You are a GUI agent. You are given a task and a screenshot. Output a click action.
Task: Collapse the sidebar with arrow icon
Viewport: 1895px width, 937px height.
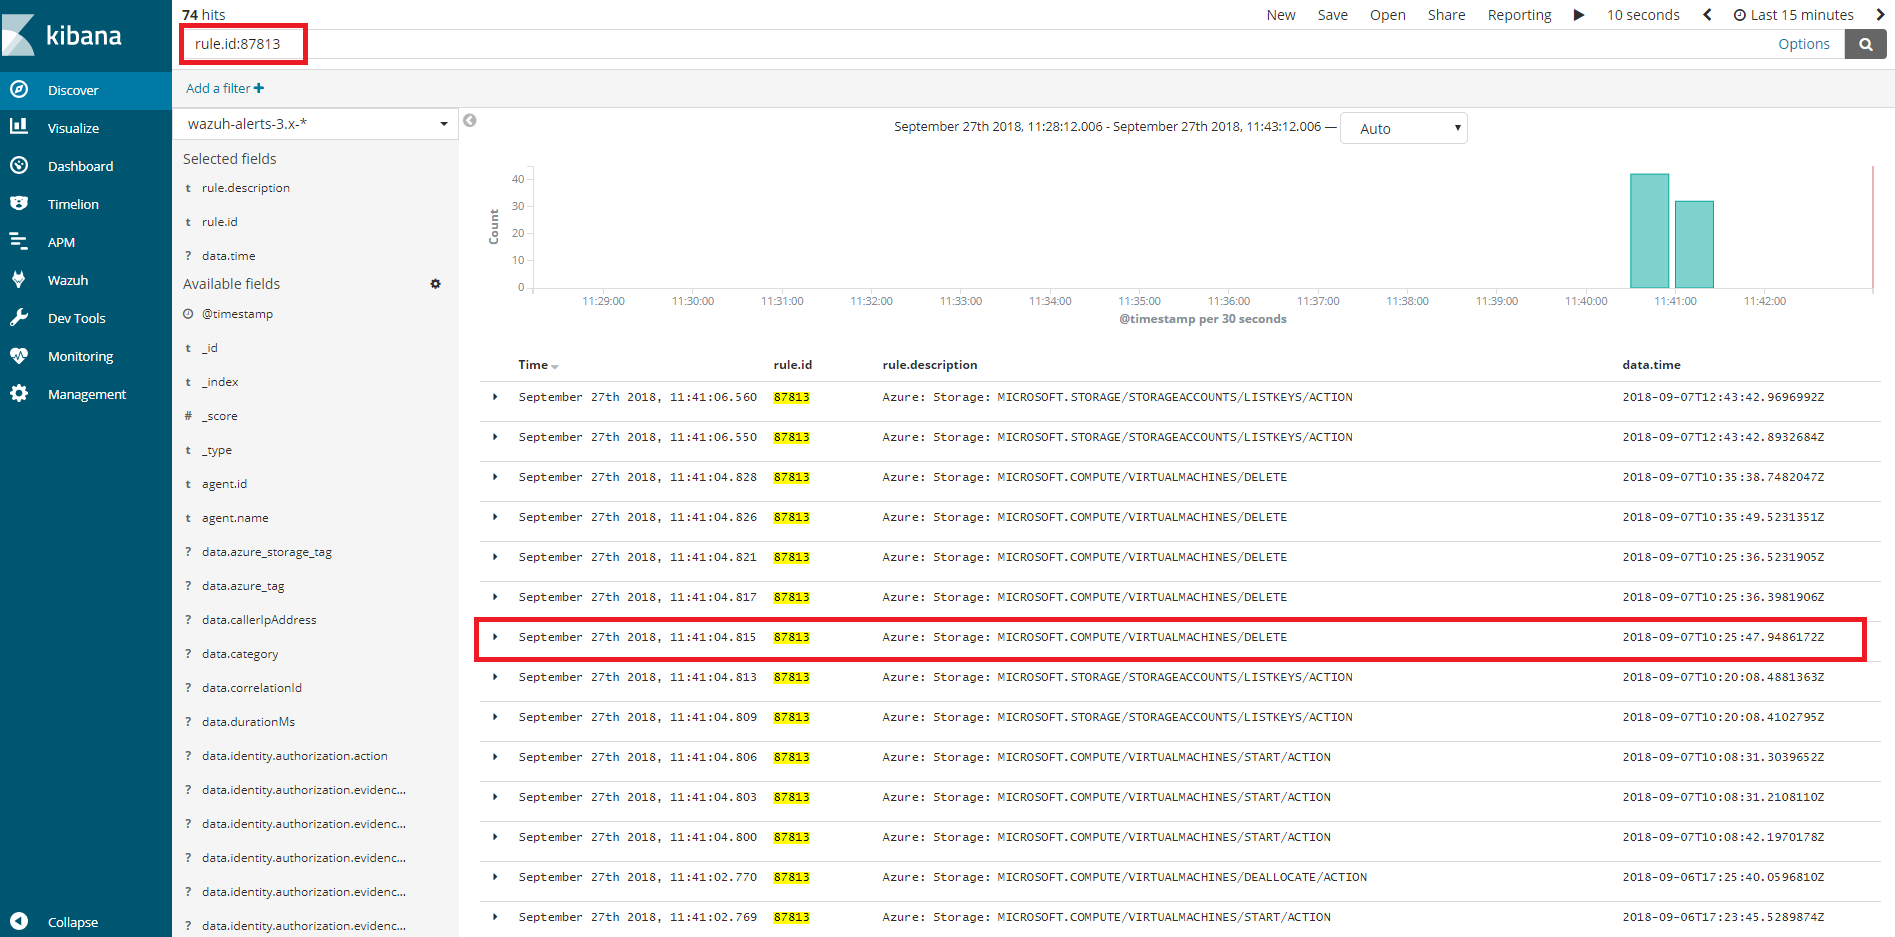tap(19, 921)
